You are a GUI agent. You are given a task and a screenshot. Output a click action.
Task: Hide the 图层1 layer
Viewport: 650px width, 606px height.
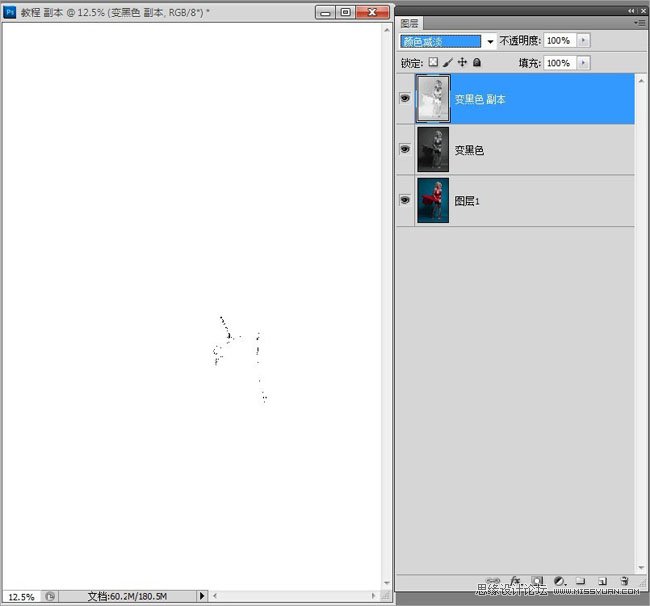point(405,200)
